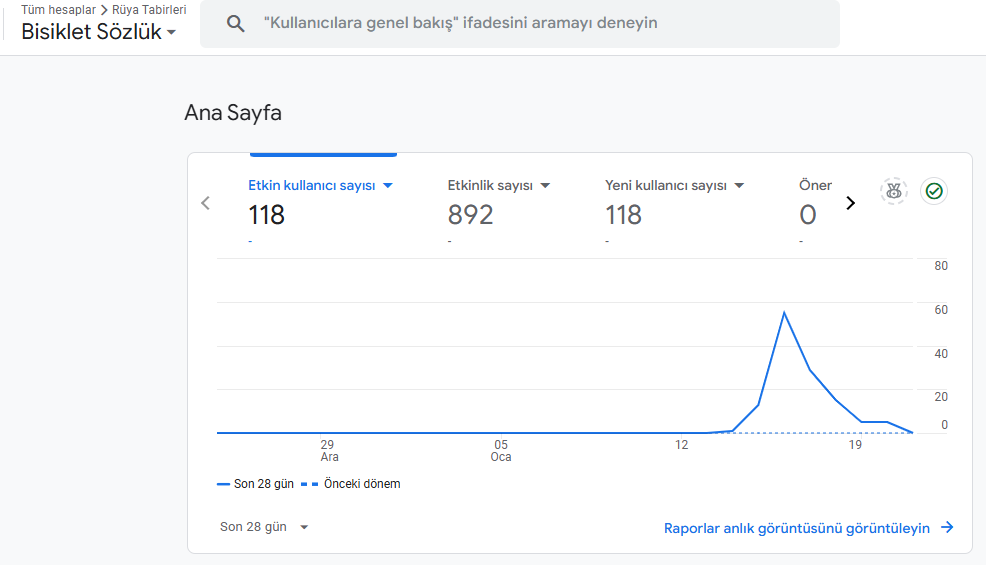This screenshot has height=565, width=986.
Task: Click the Son 28 gün legend entry
Action: pos(255,484)
